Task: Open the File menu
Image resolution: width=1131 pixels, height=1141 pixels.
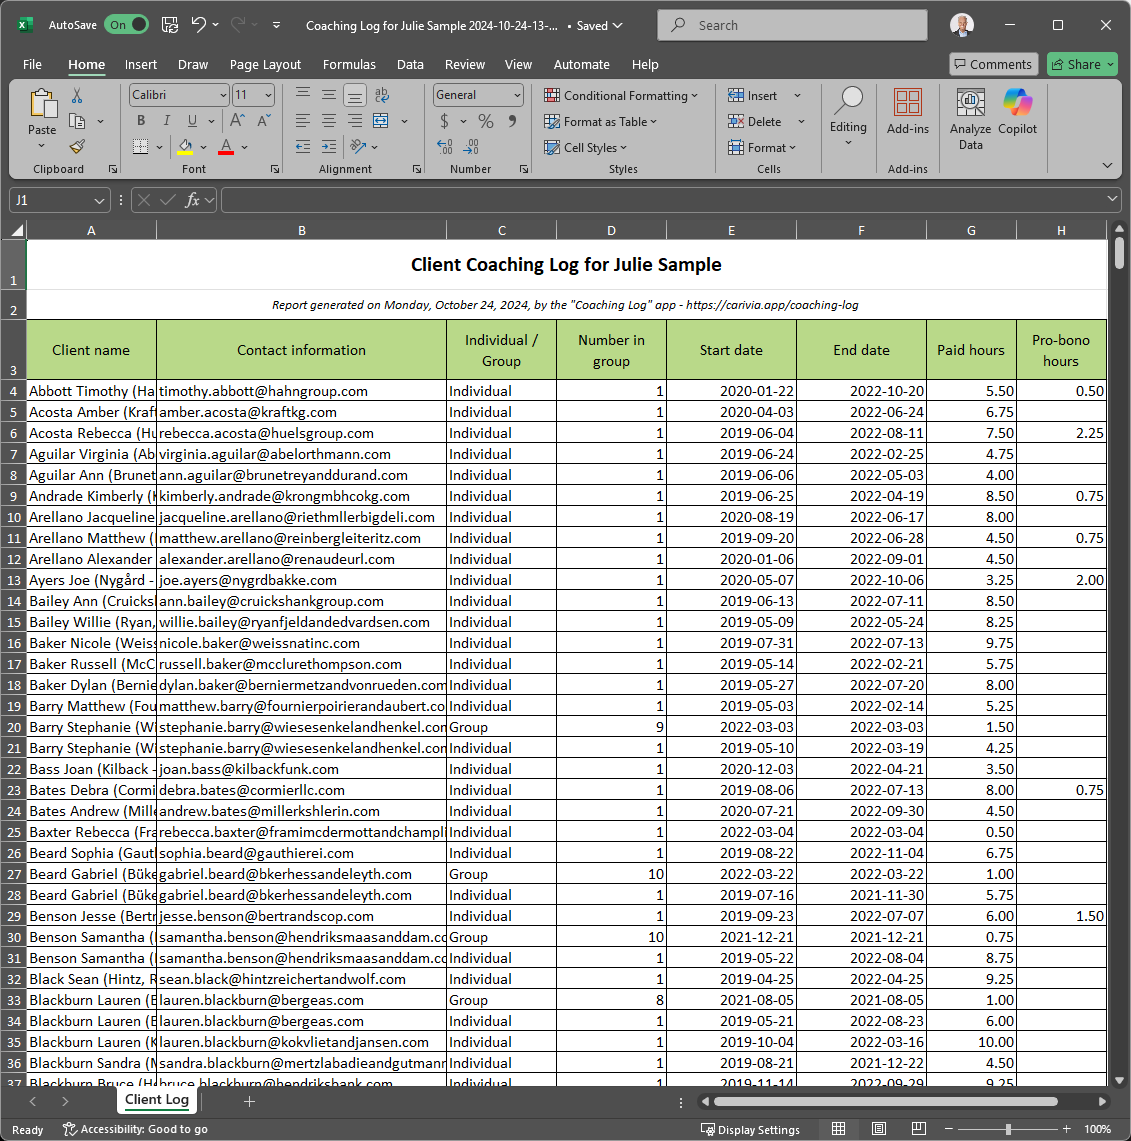Action: [33, 64]
